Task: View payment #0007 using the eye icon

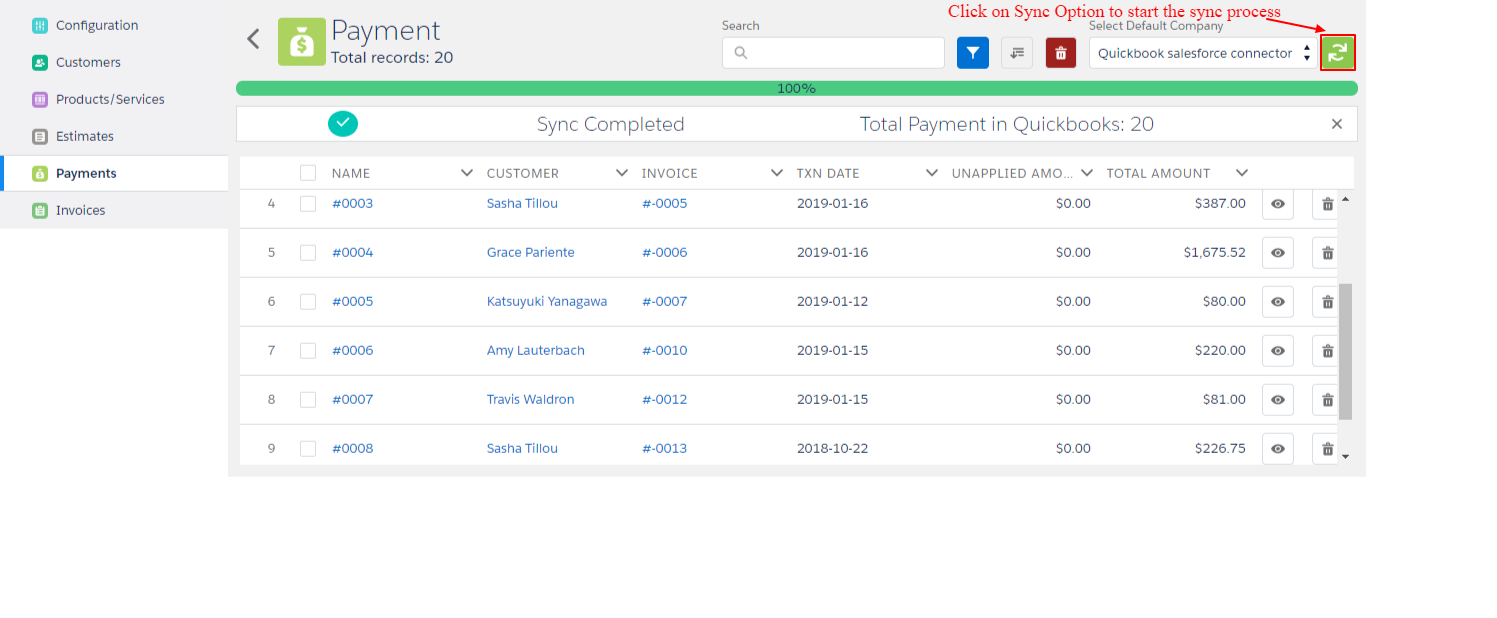Action: tap(1278, 400)
